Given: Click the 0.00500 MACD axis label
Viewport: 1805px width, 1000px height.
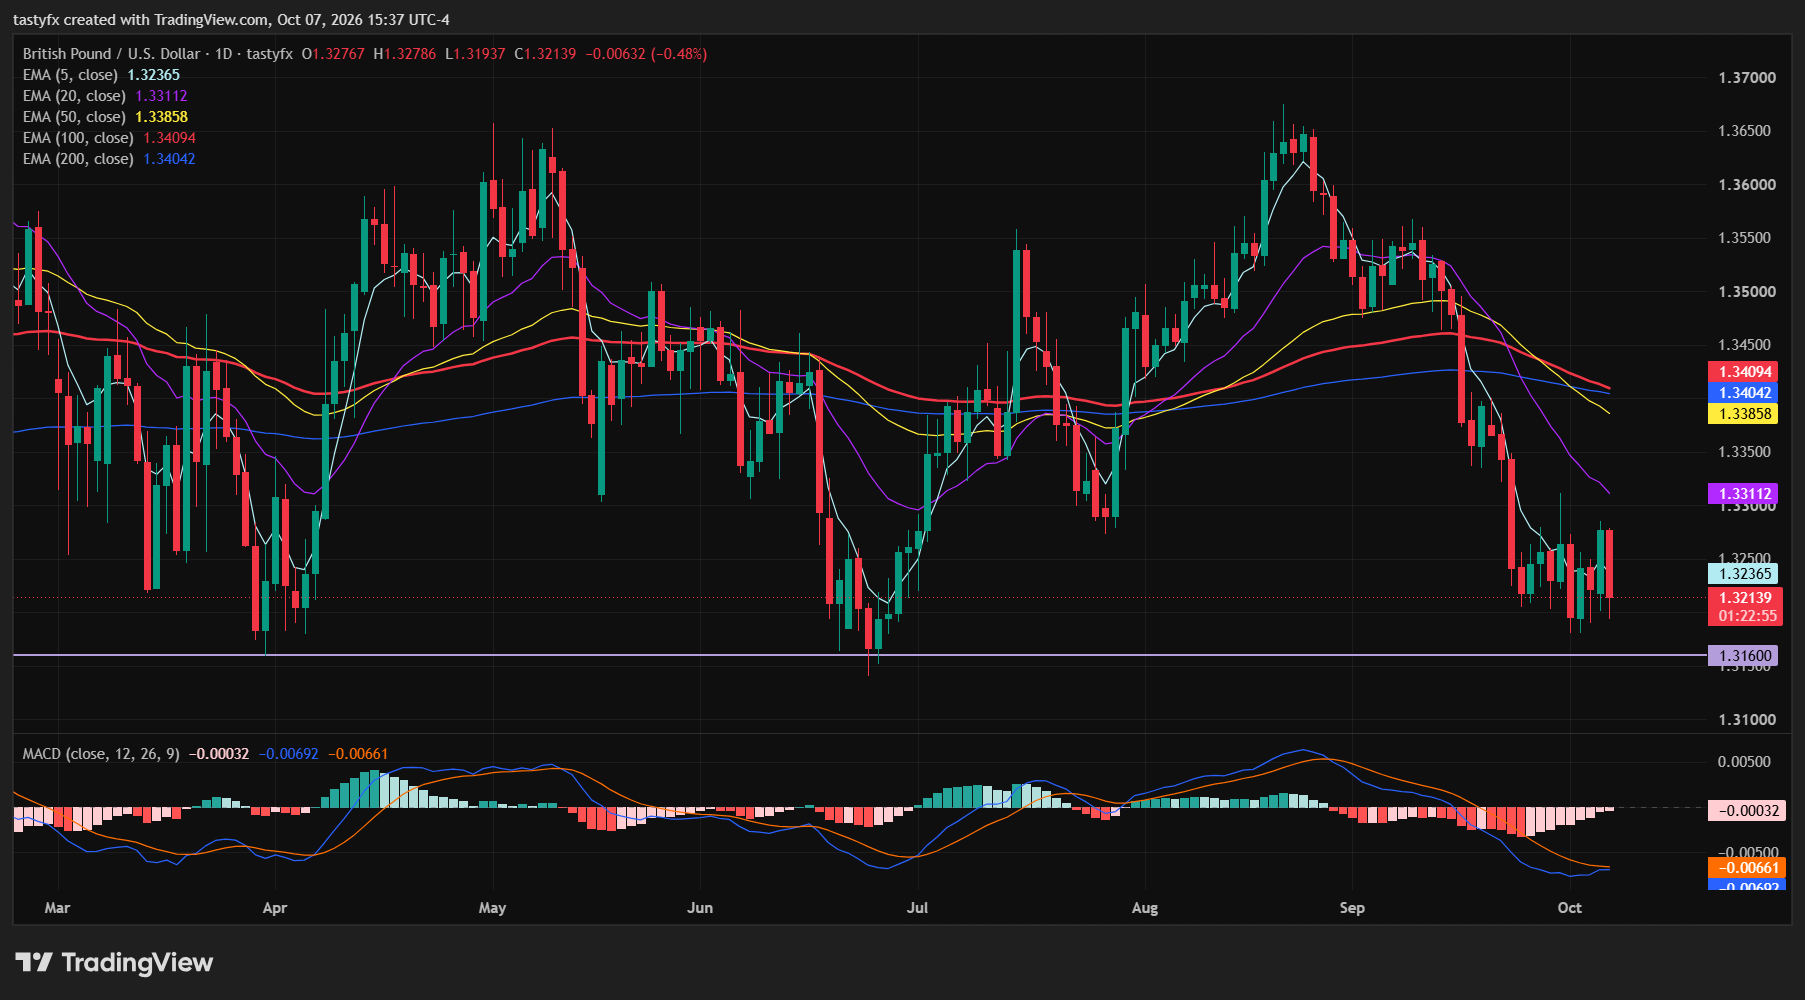Looking at the screenshot, I should (1744, 762).
